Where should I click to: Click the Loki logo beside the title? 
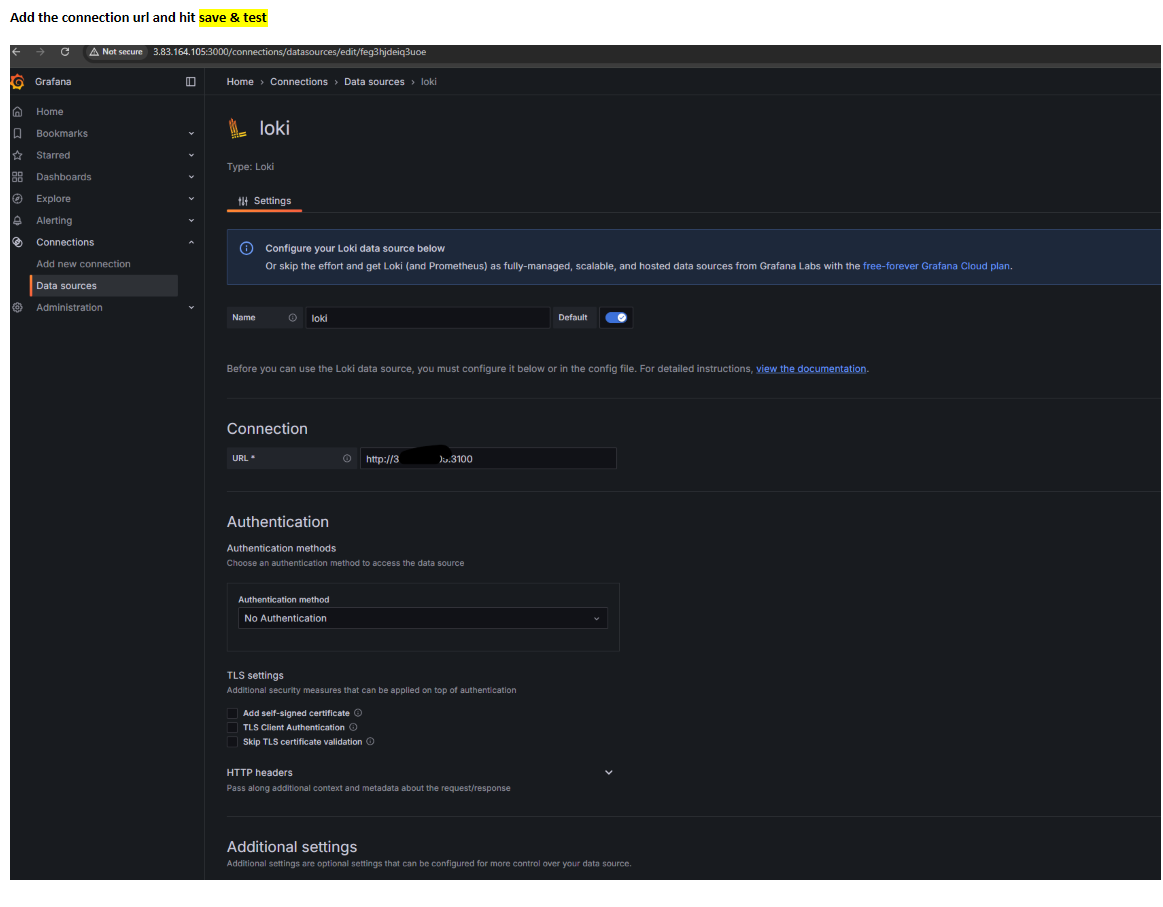(237, 128)
